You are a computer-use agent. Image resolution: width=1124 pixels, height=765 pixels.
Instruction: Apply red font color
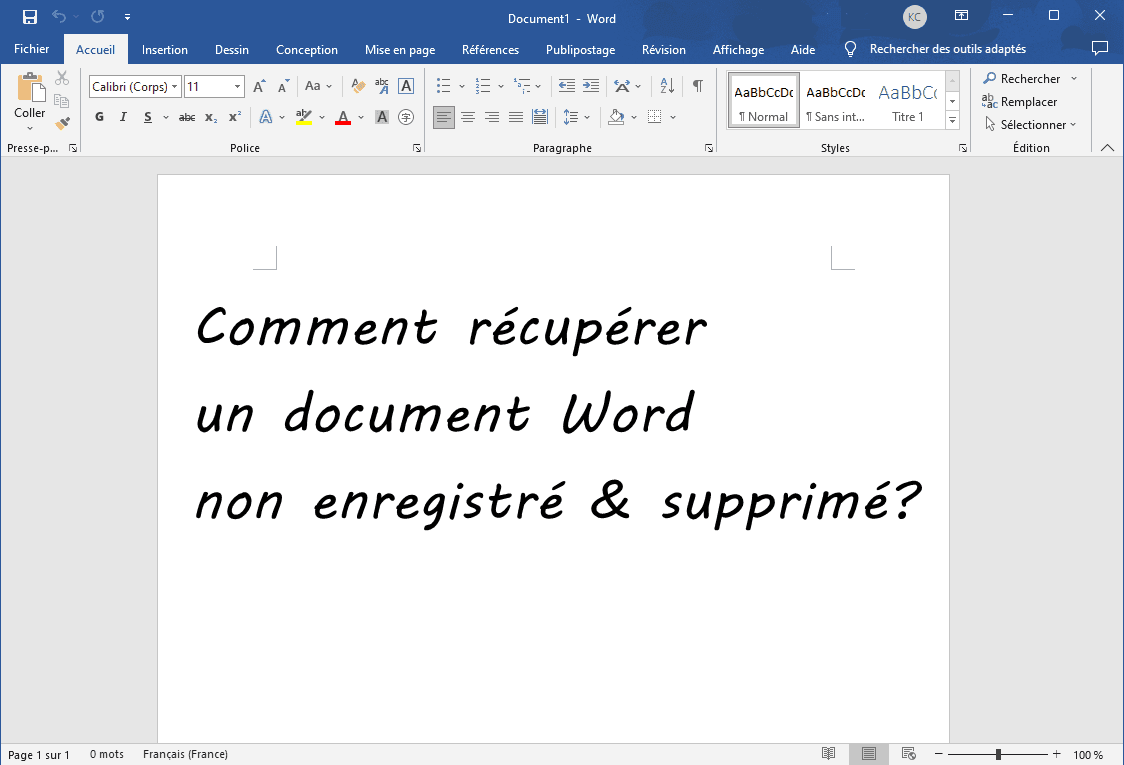[x=343, y=117]
